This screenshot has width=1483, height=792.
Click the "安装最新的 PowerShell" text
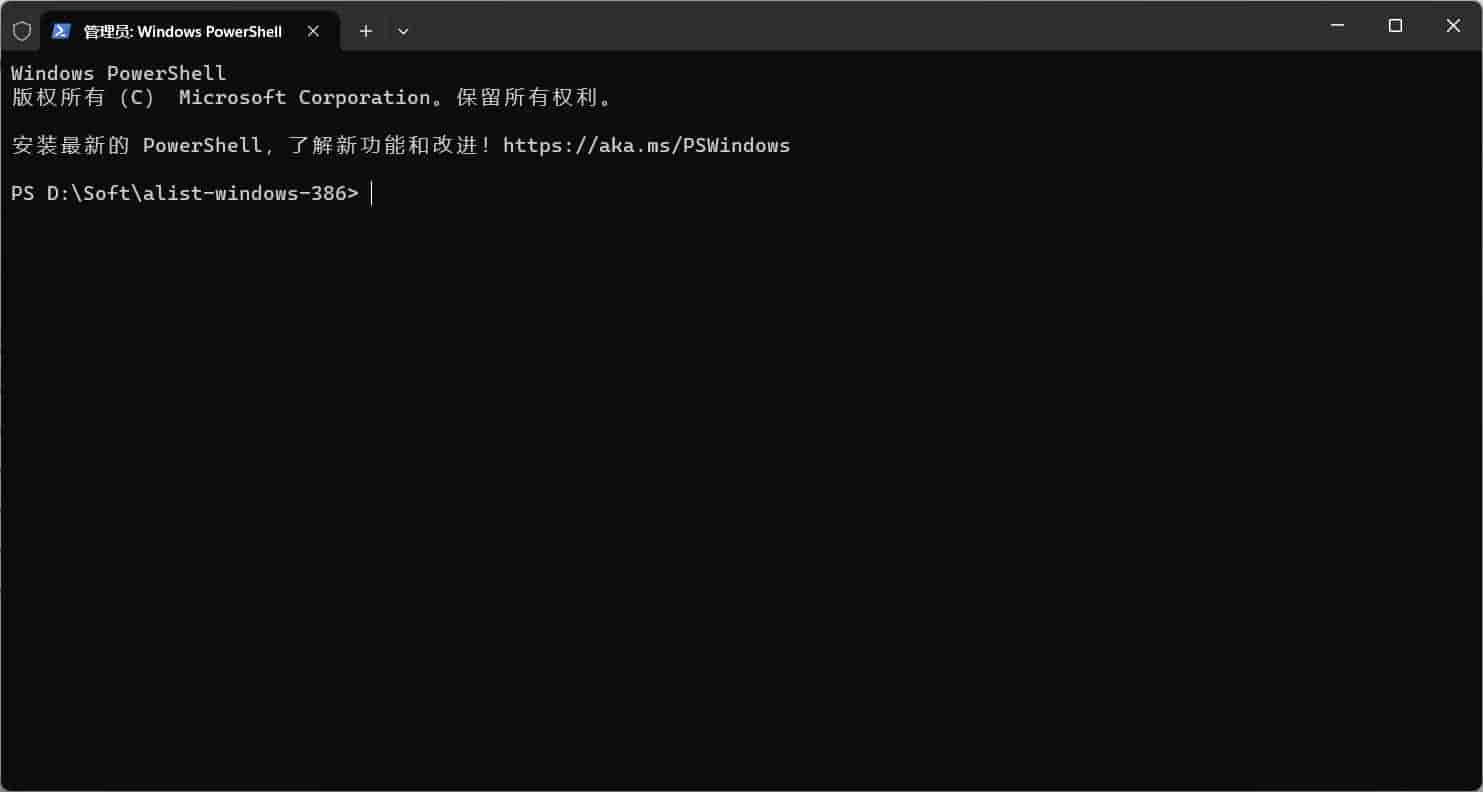coord(136,146)
